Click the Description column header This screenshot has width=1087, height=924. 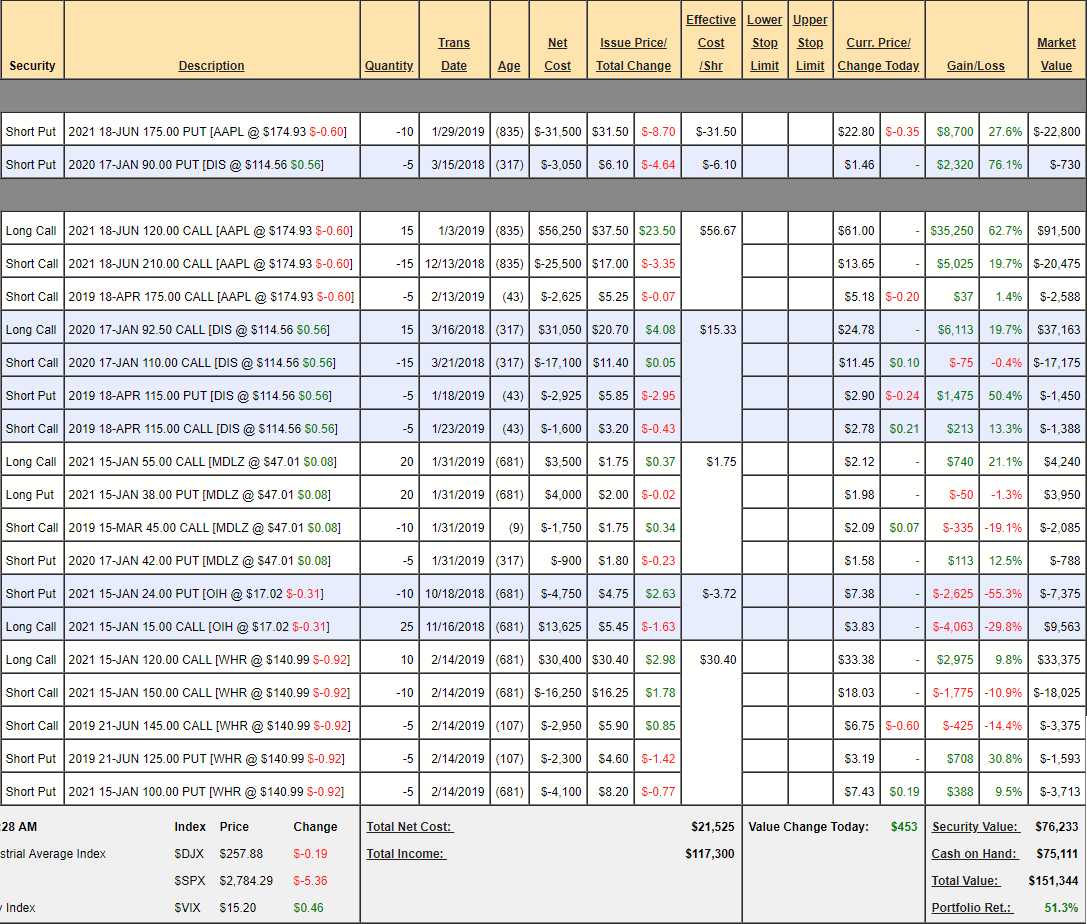pos(211,66)
